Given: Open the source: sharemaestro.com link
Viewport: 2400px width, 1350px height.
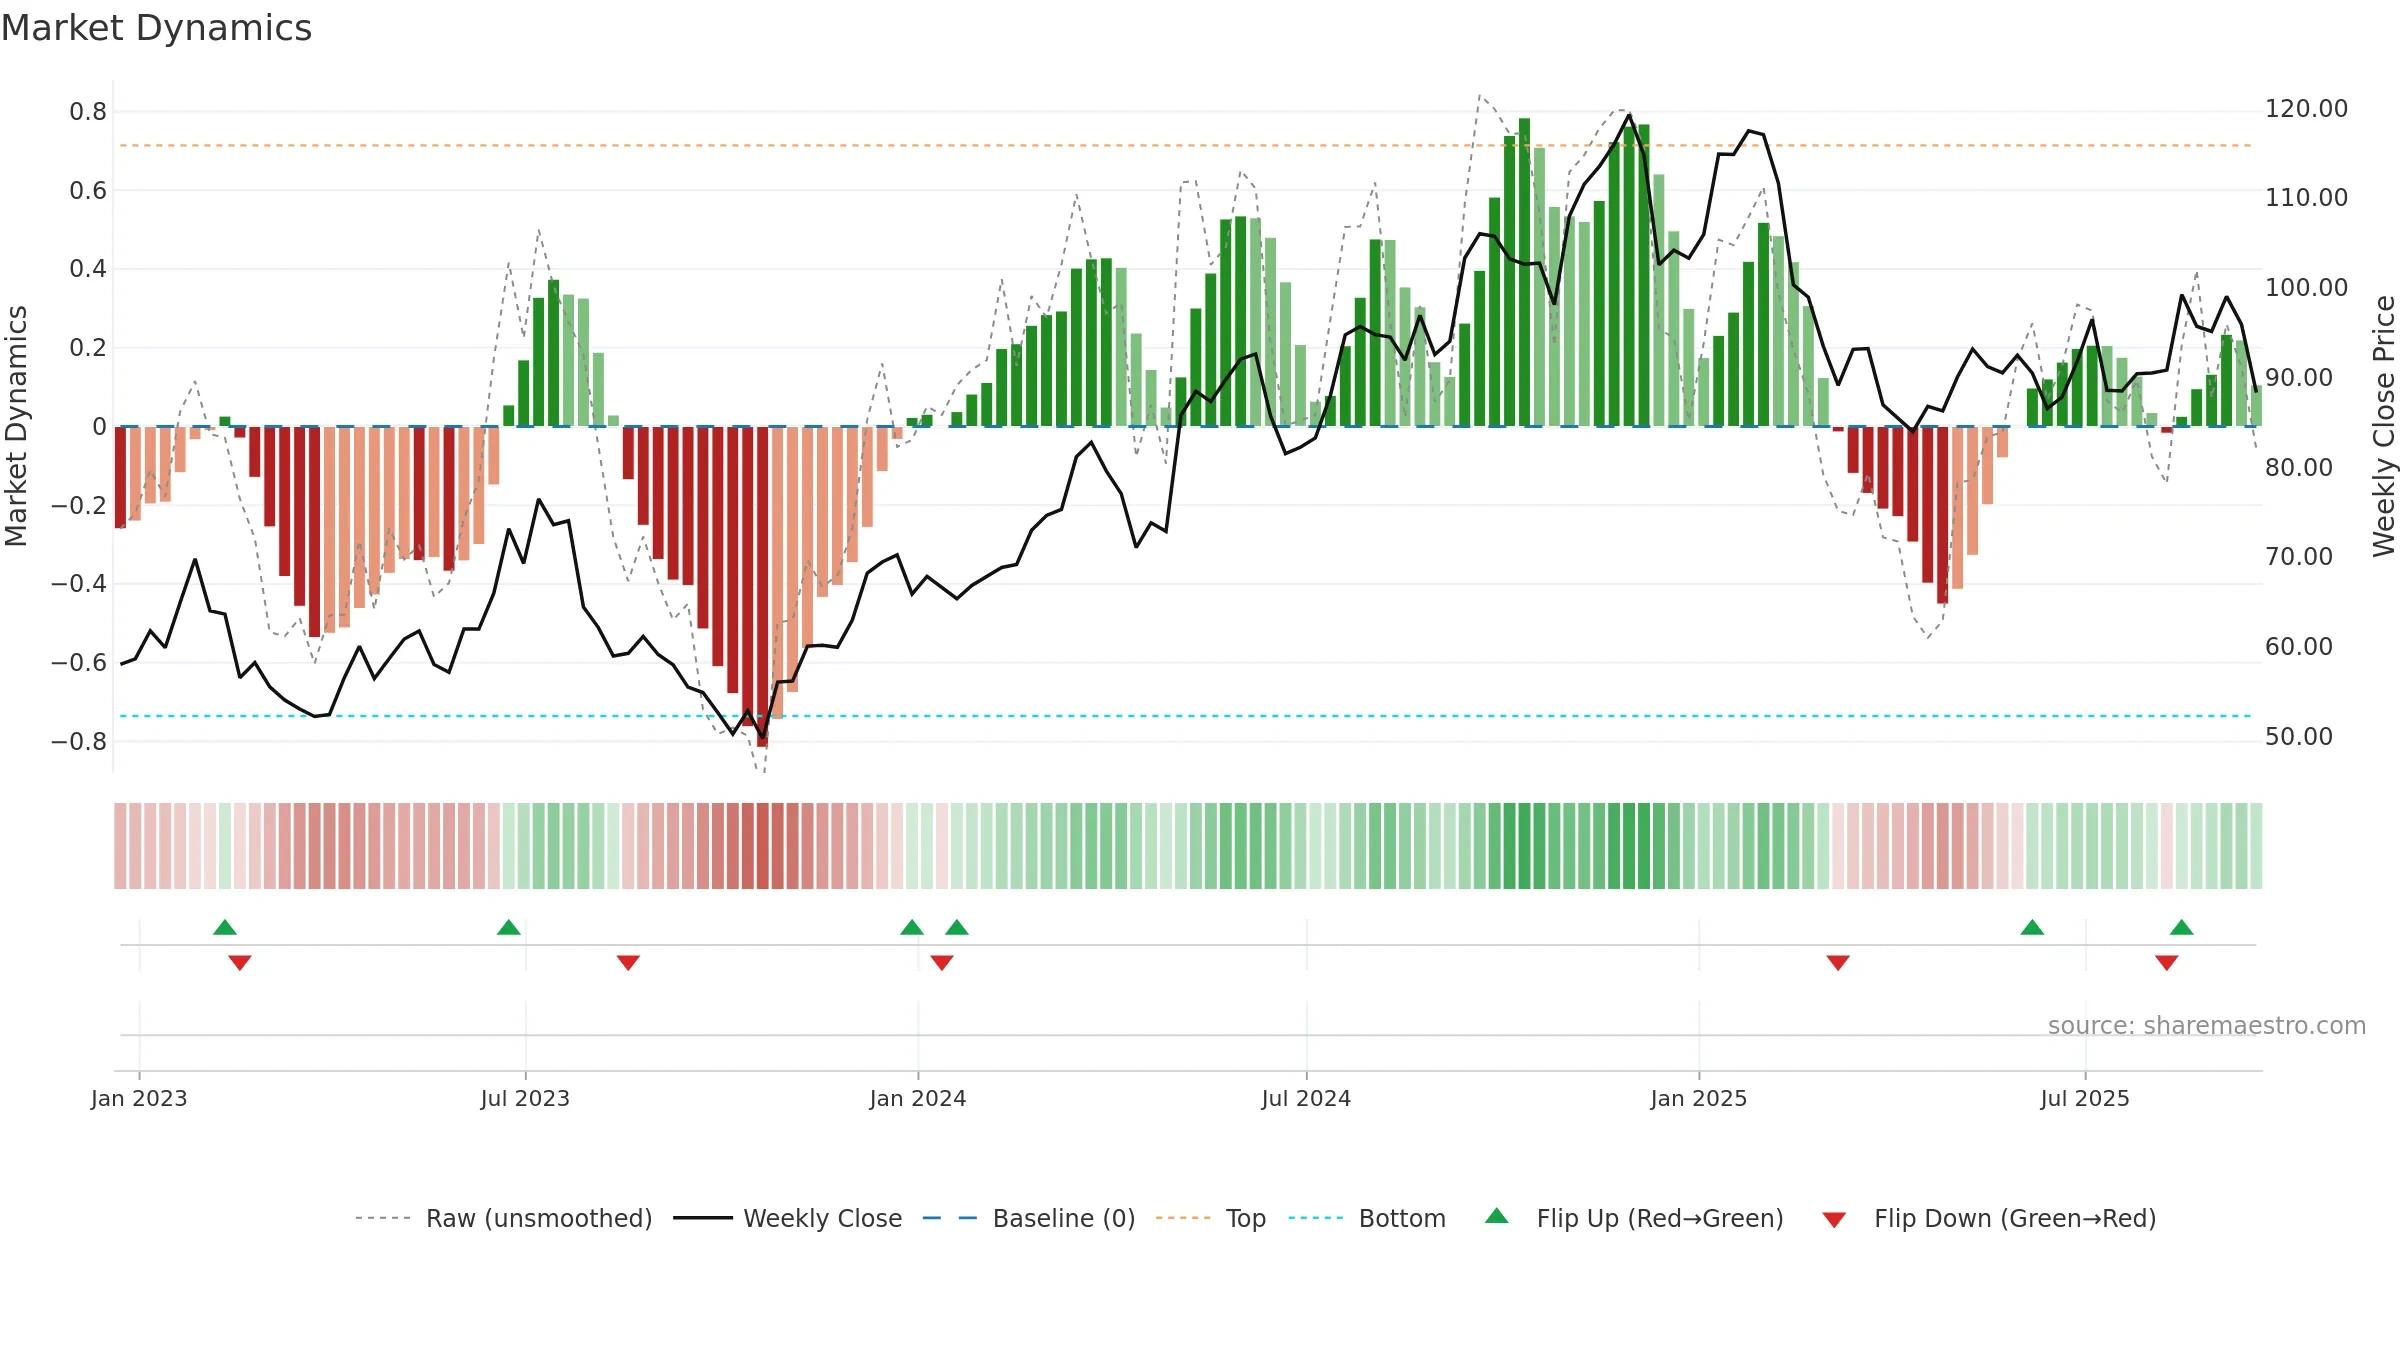Looking at the screenshot, I should 2207,1025.
